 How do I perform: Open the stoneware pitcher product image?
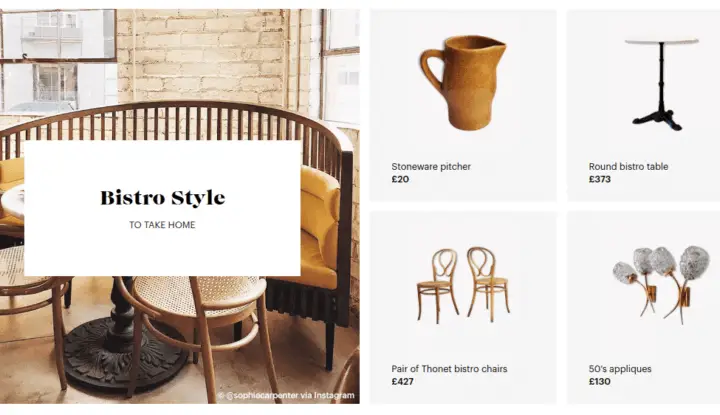(x=463, y=83)
